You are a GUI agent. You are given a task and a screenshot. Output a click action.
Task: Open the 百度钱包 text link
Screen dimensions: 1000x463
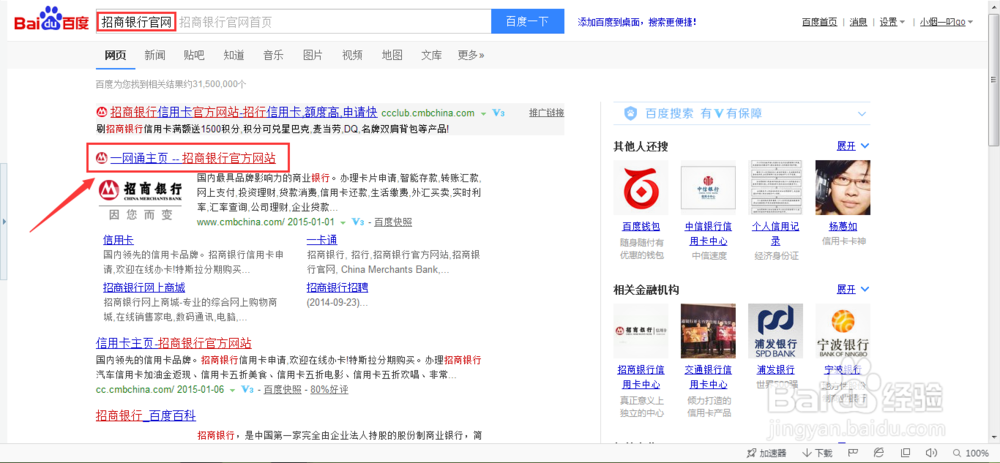tap(641, 226)
